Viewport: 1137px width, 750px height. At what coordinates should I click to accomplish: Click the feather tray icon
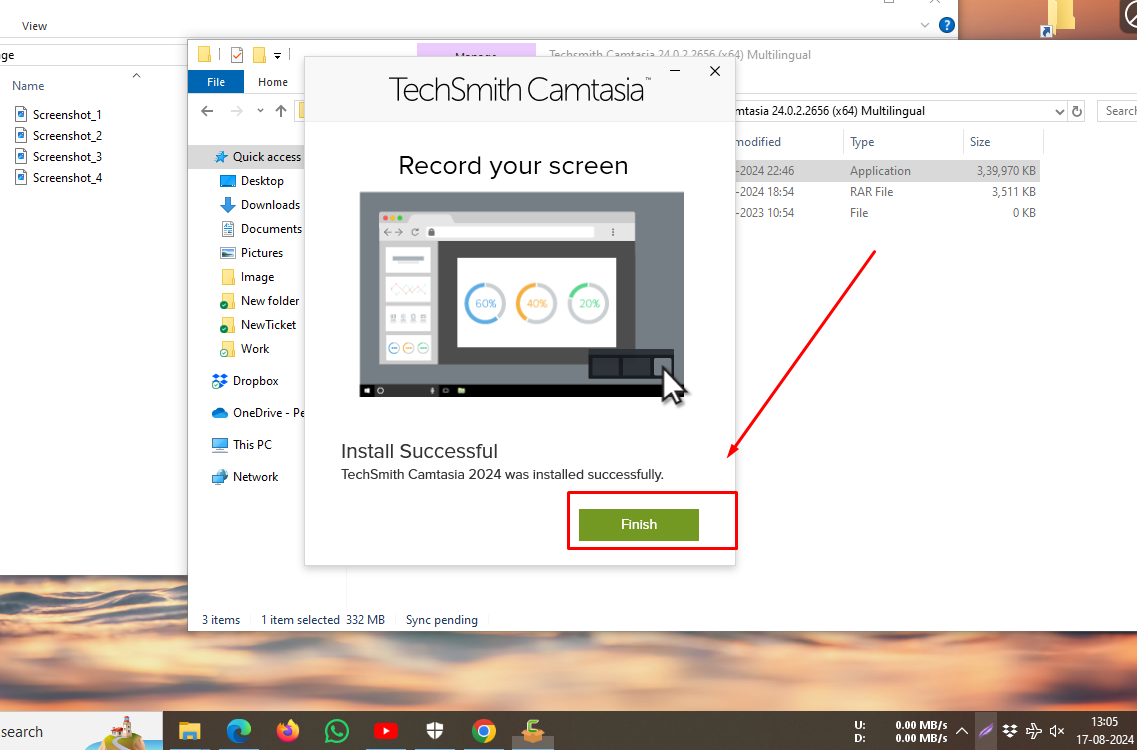985,731
